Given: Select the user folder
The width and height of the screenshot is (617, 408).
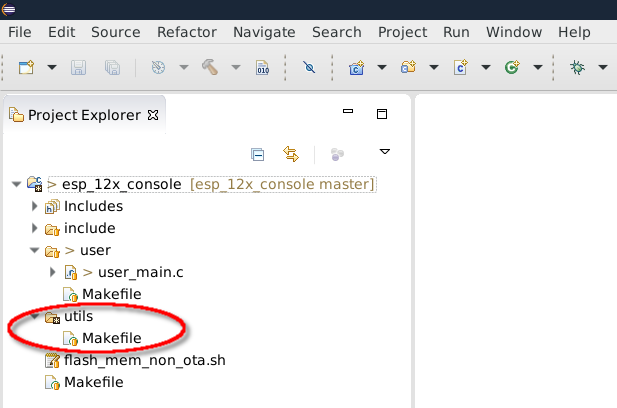Looking at the screenshot, I should click(x=95, y=250).
